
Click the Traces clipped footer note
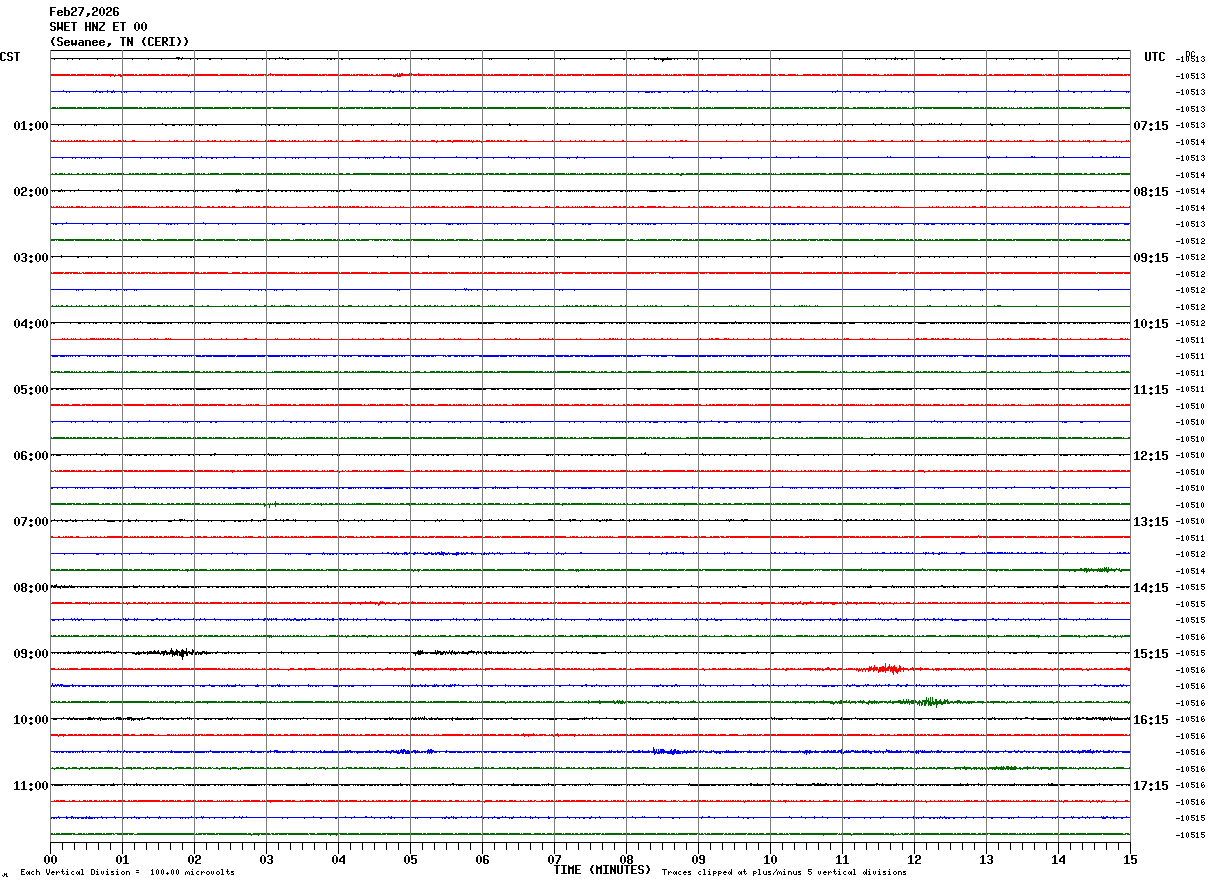784,873
